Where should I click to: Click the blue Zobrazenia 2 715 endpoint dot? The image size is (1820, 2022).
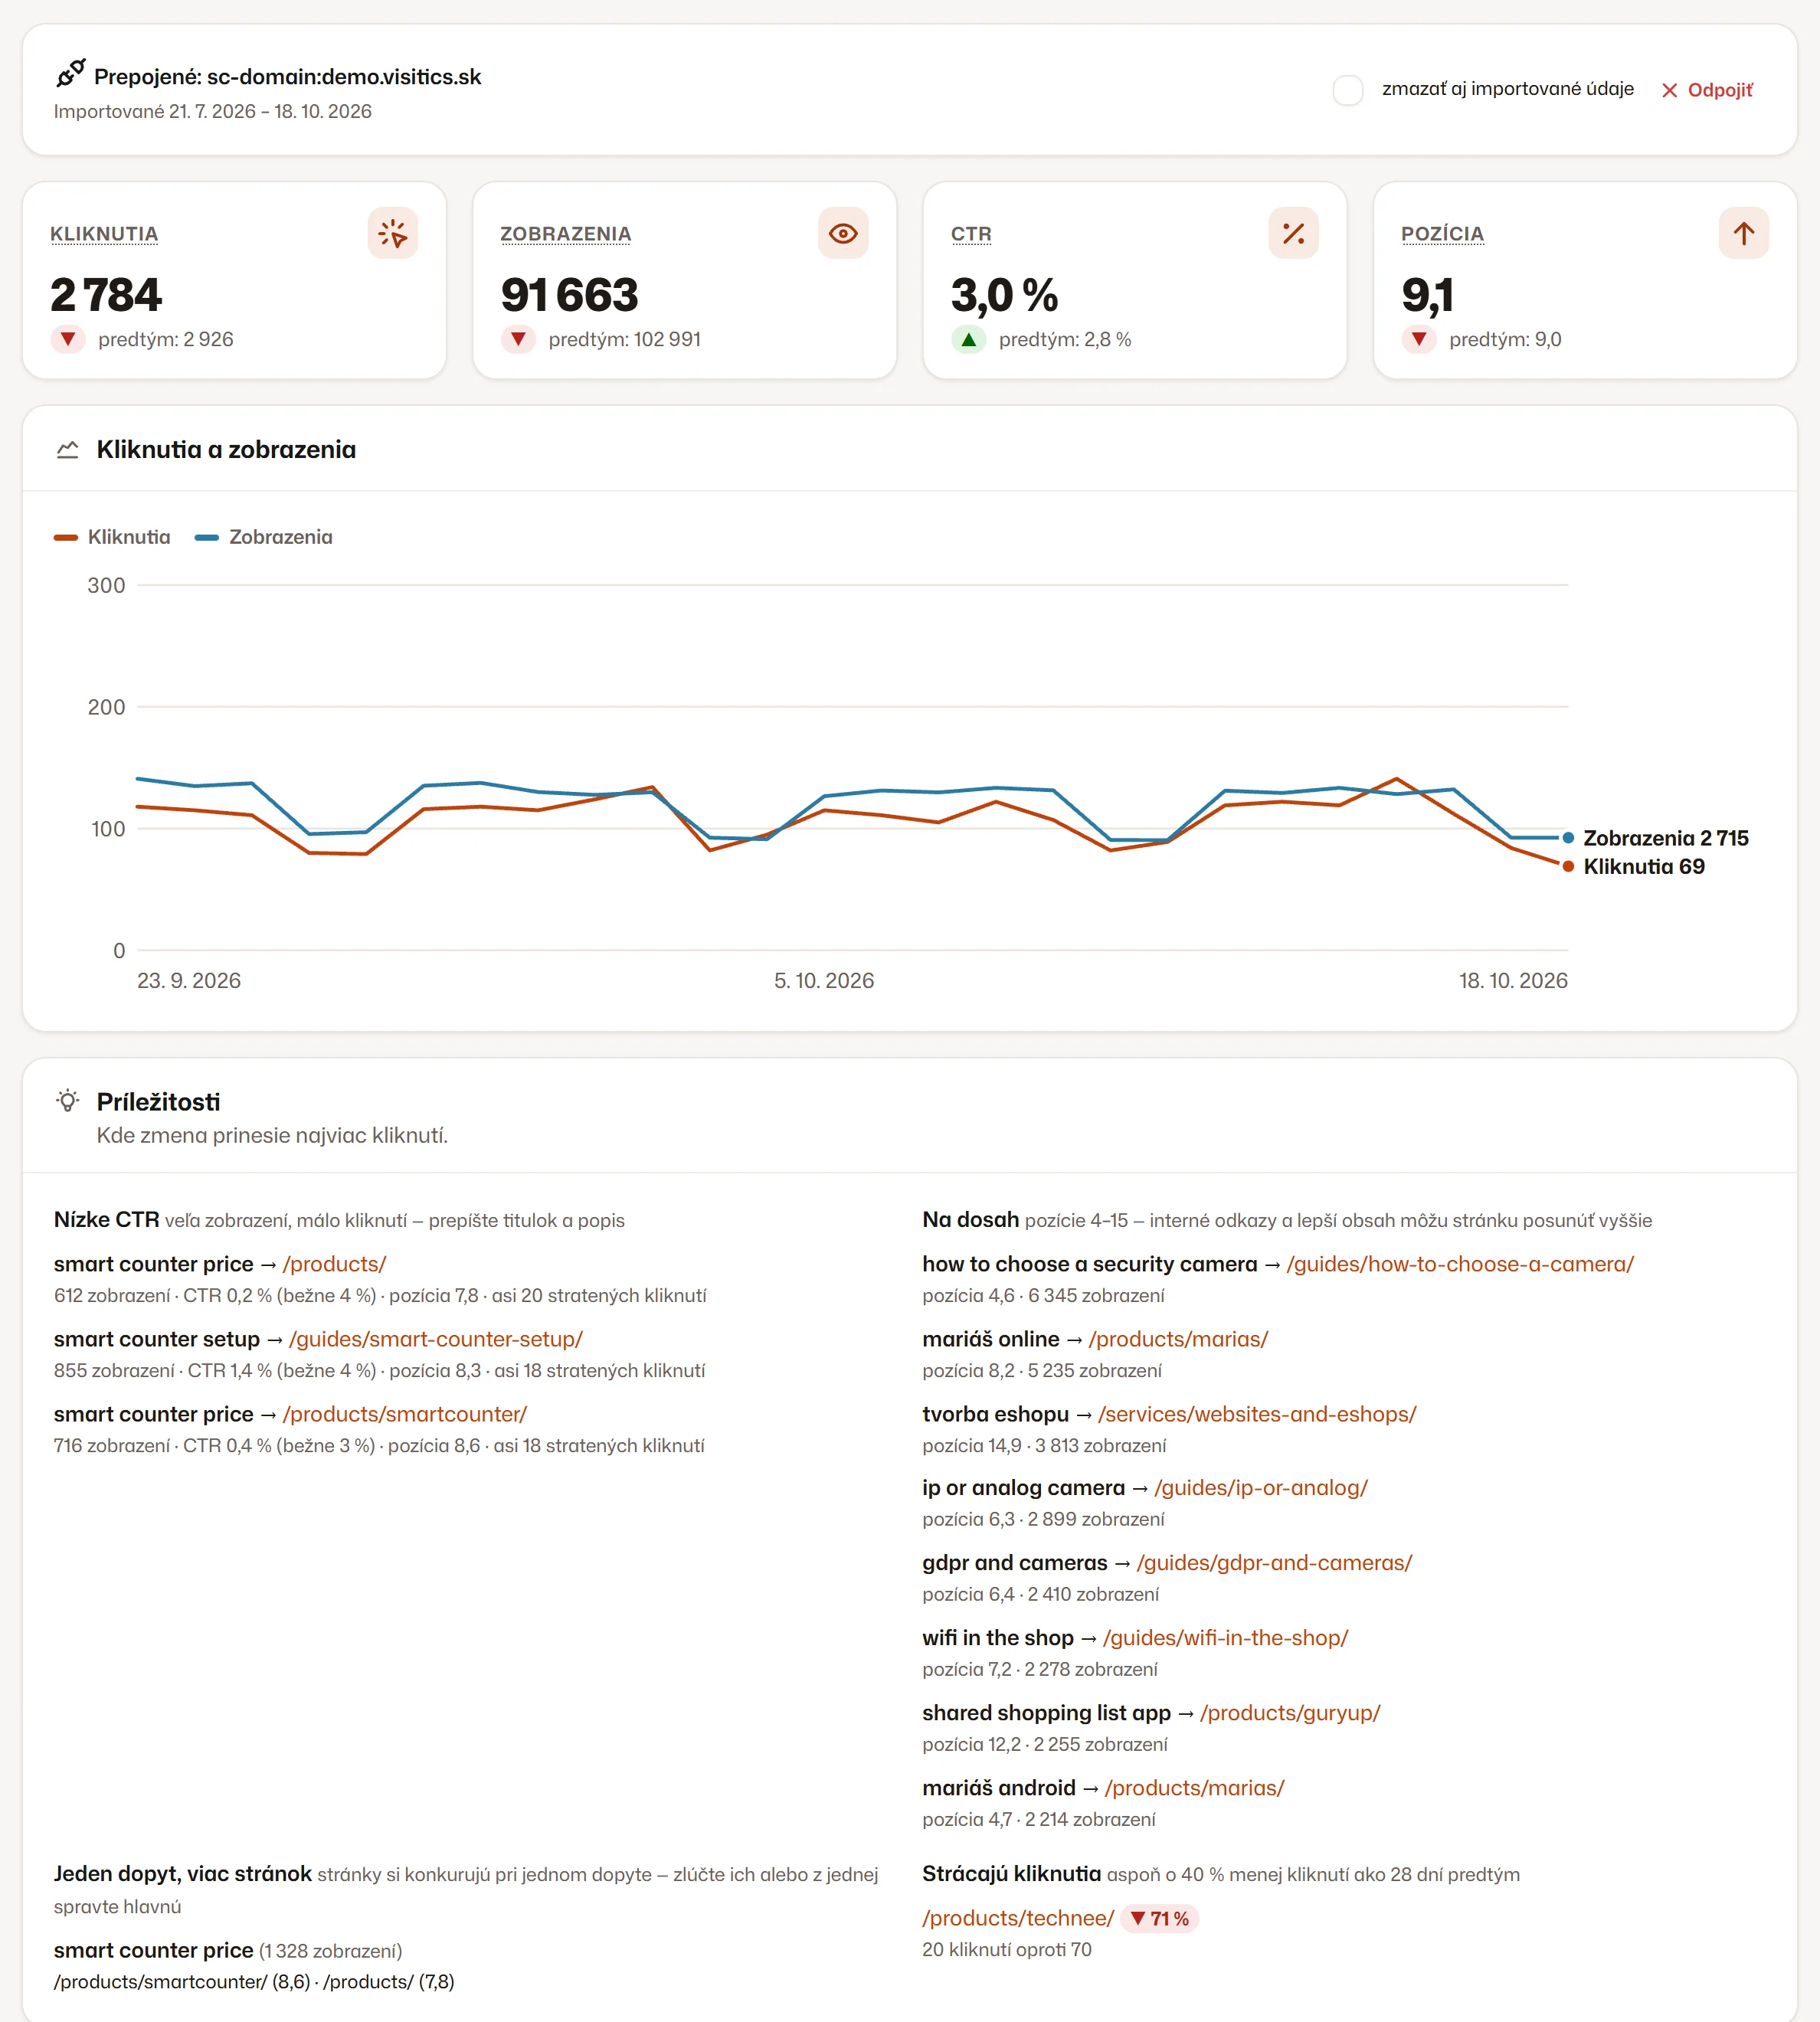pos(1568,838)
